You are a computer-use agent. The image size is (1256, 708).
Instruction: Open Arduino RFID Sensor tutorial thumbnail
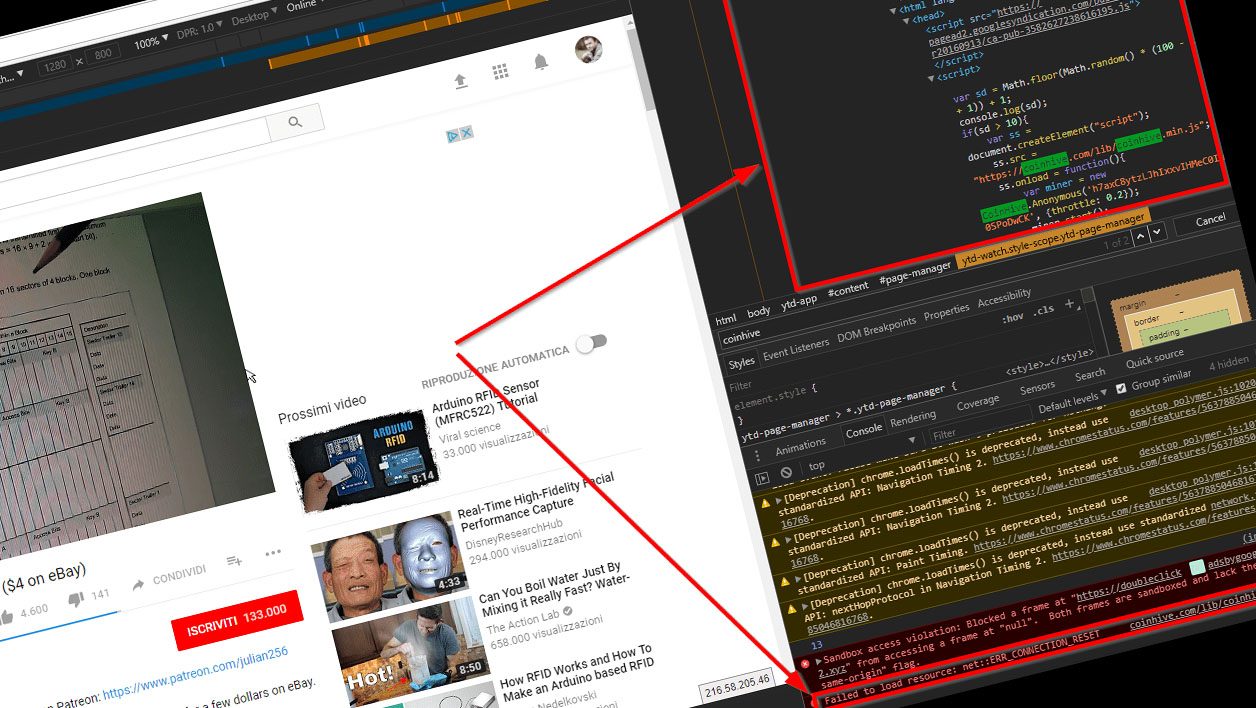(x=365, y=460)
